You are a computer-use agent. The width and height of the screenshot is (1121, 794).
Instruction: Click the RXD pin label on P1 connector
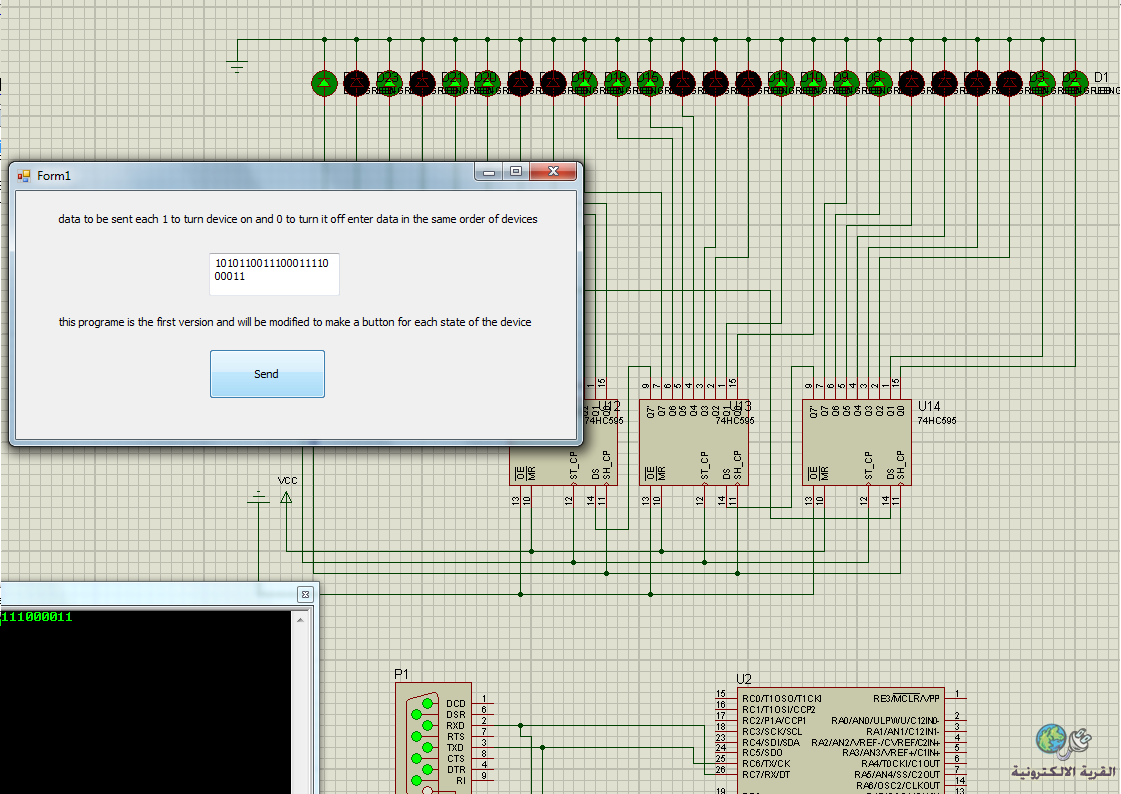tap(455, 725)
